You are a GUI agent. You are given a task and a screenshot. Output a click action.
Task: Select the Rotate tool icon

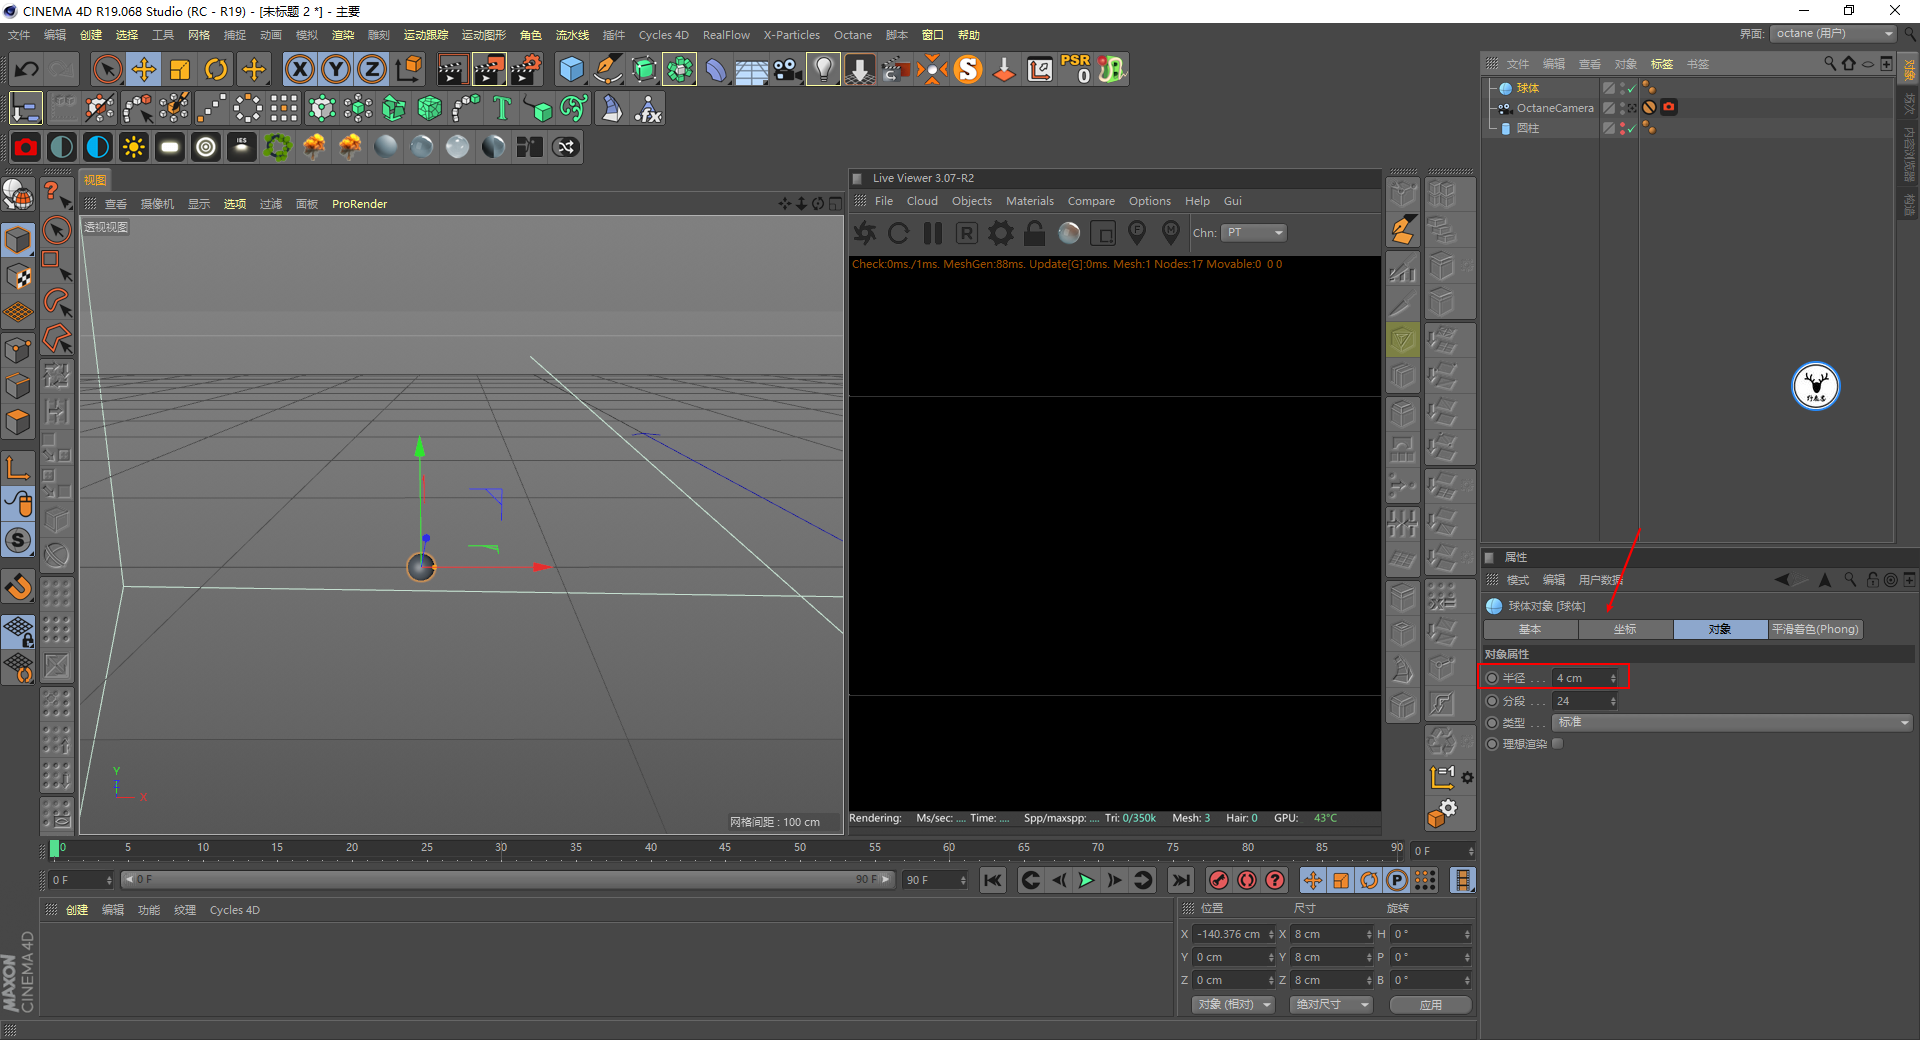216,69
